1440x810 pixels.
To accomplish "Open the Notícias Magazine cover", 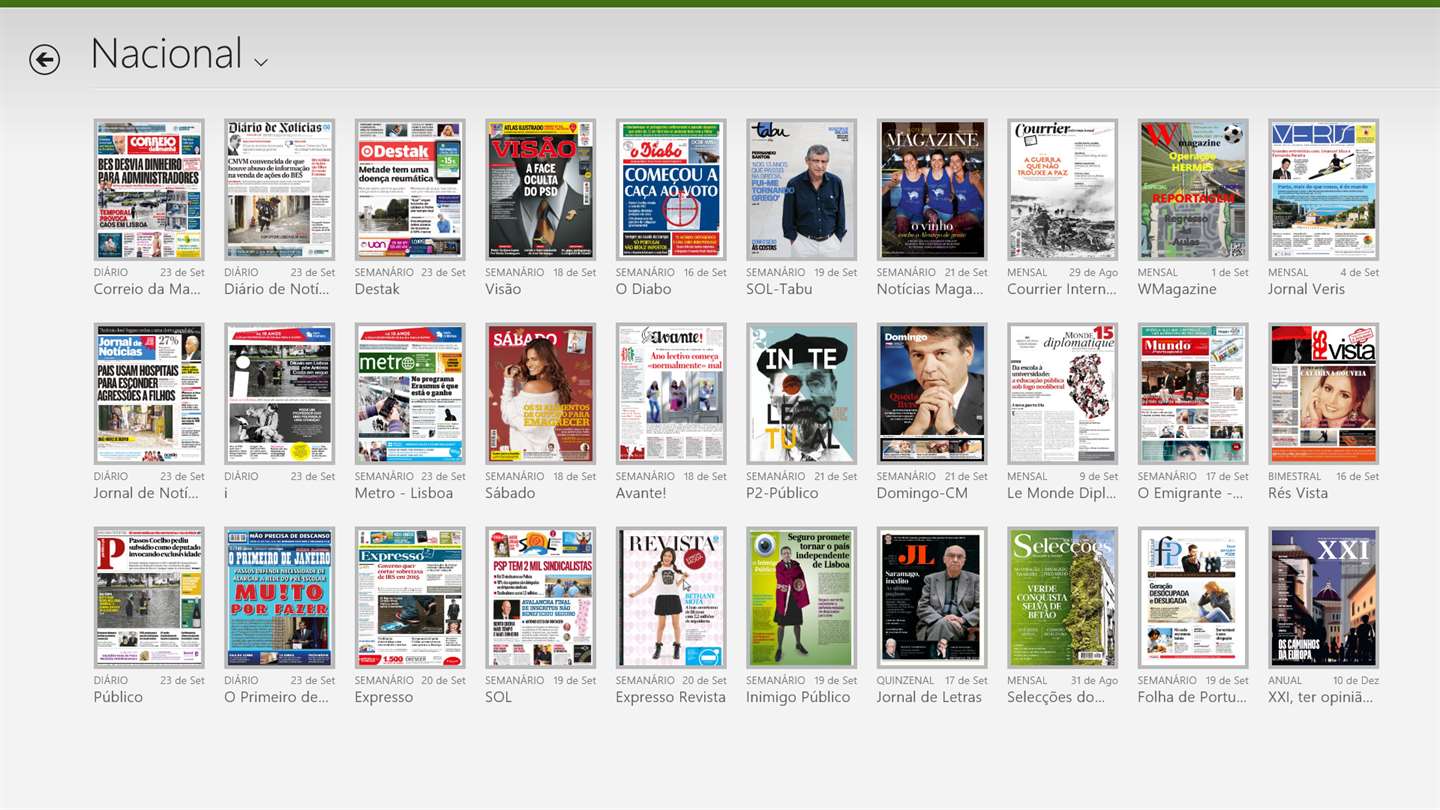I will 932,190.
